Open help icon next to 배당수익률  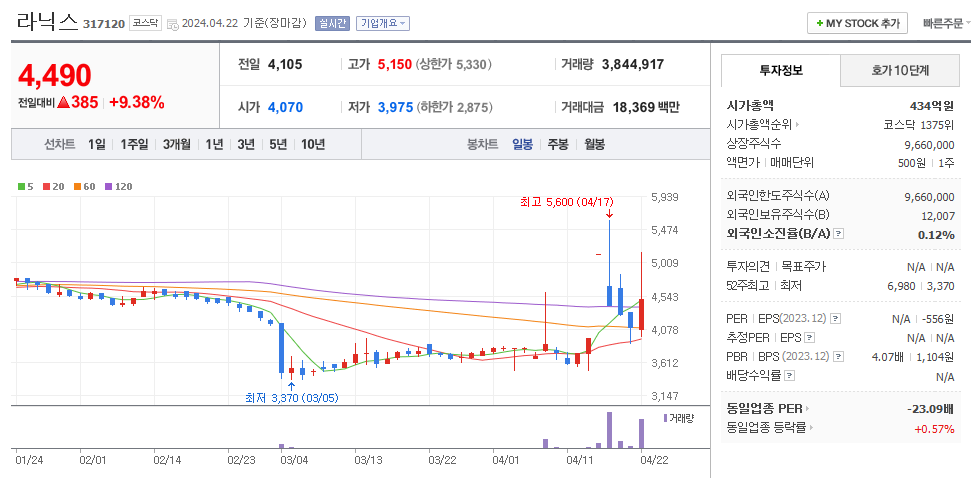(x=789, y=376)
